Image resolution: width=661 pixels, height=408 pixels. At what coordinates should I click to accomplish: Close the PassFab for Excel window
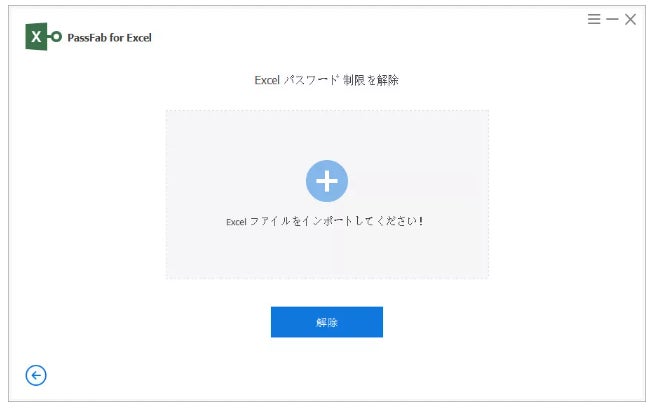[x=630, y=19]
